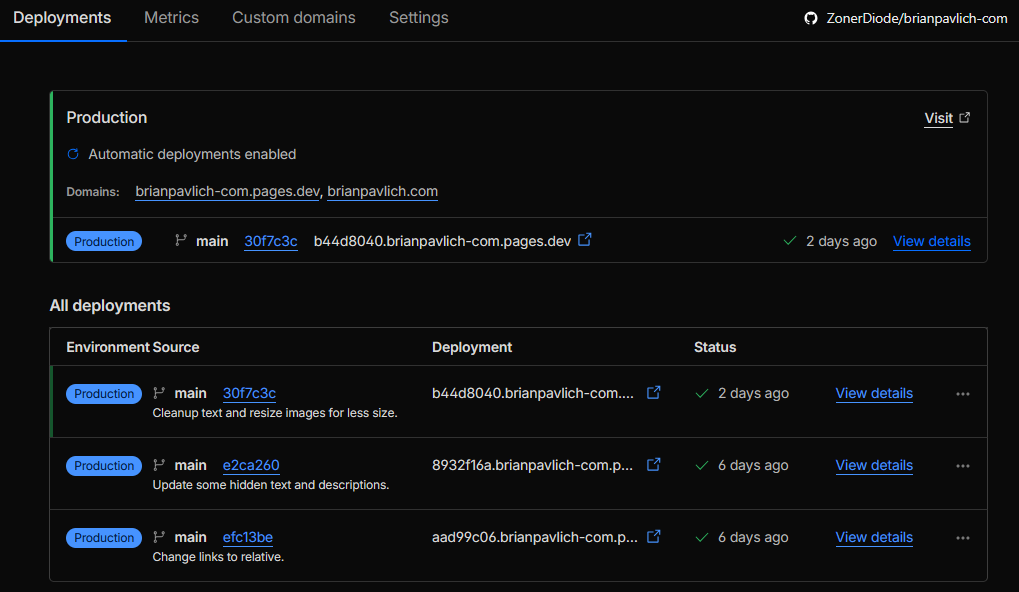Click Production badge in the efc13be row
Screen dimensions: 1019x592
click(104, 538)
